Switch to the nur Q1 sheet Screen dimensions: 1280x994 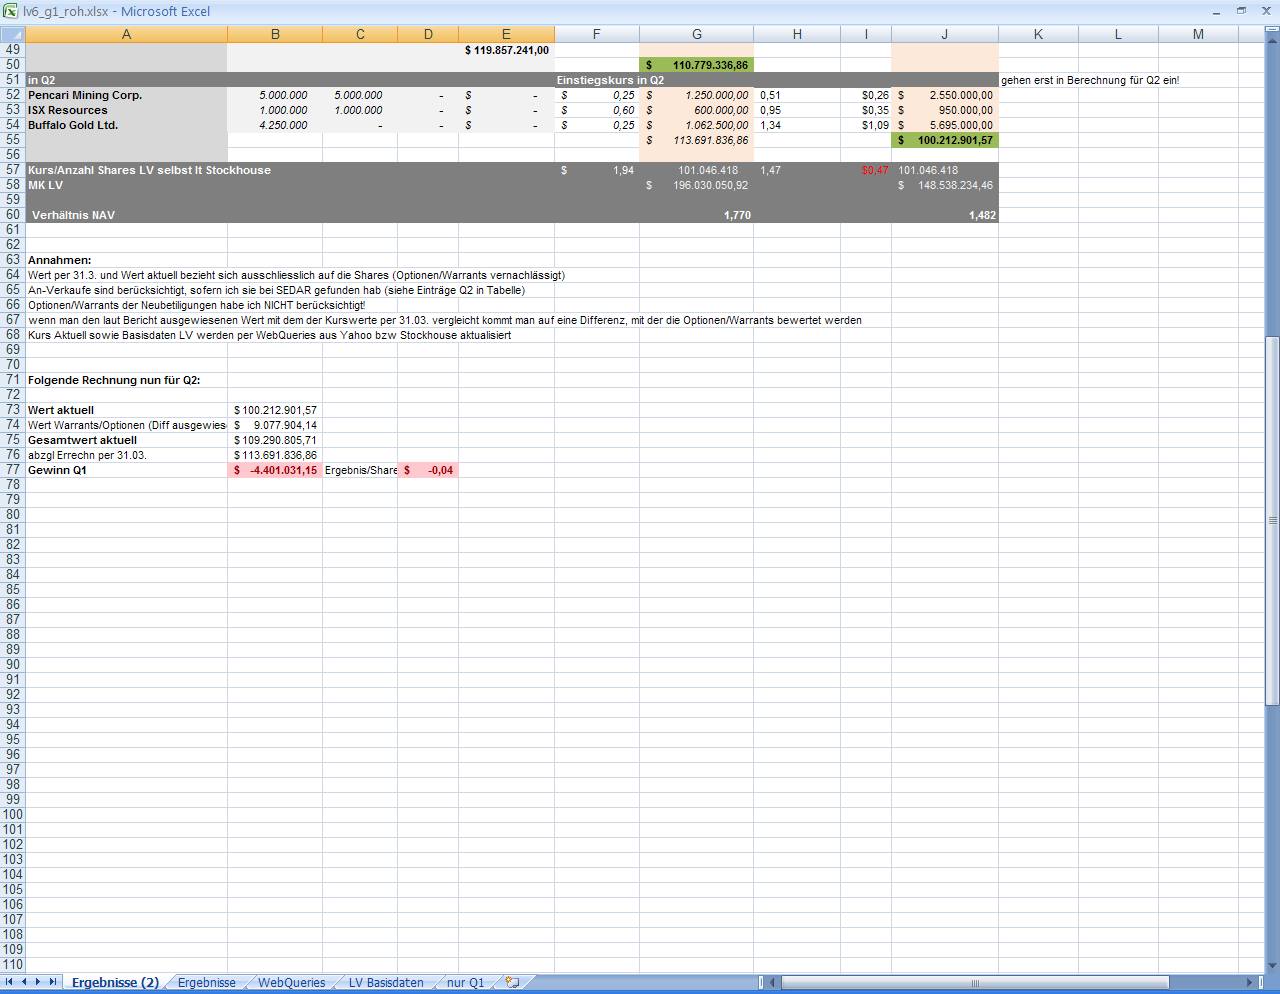click(x=465, y=982)
